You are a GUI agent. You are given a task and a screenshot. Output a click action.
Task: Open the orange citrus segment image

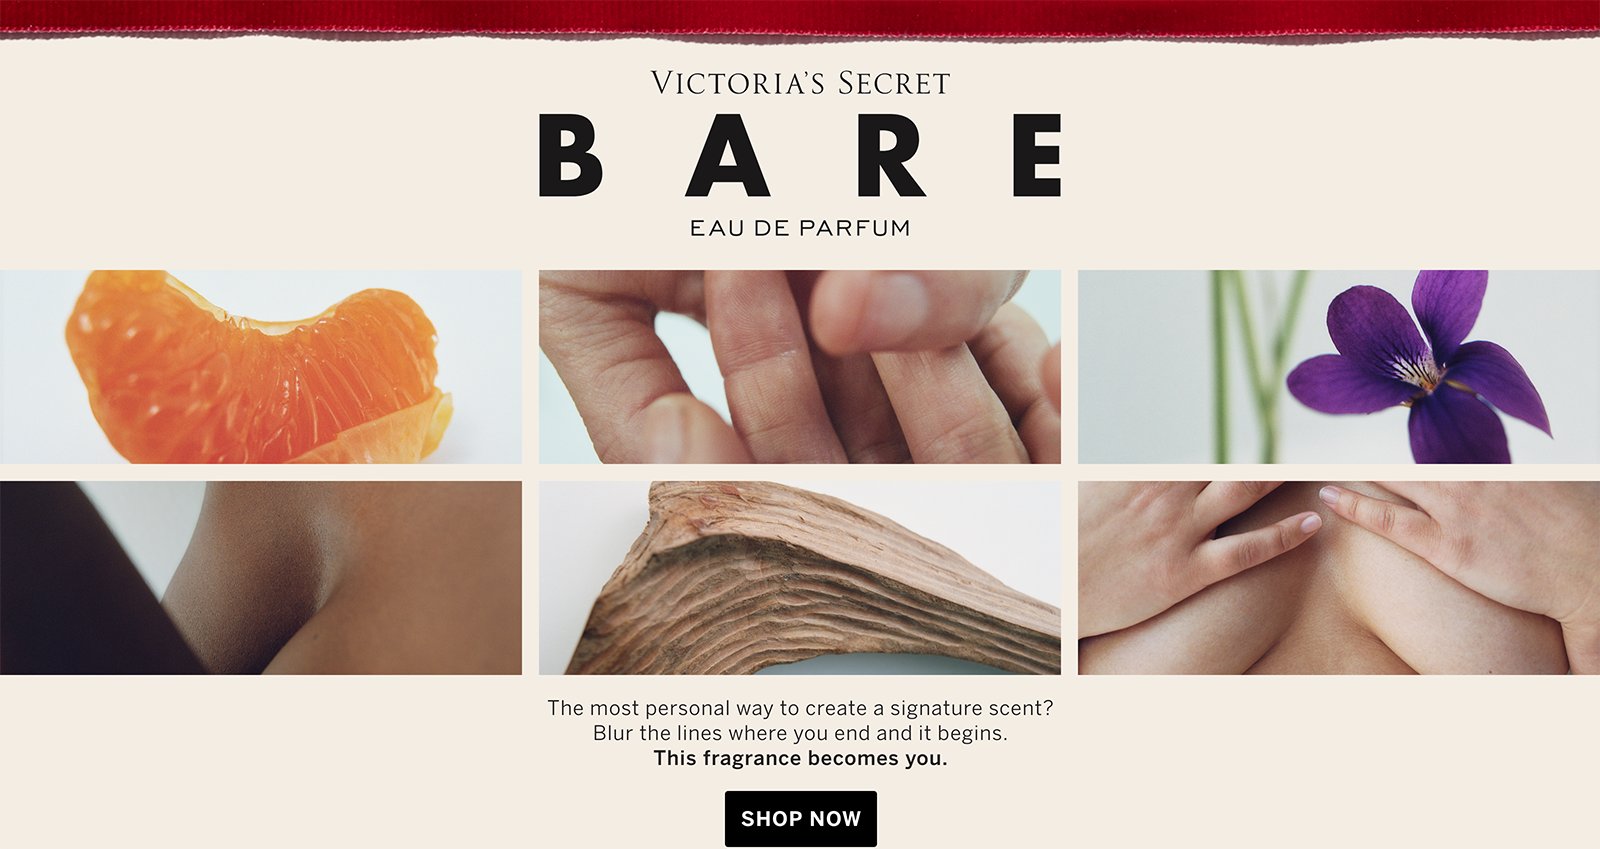tap(261, 367)
